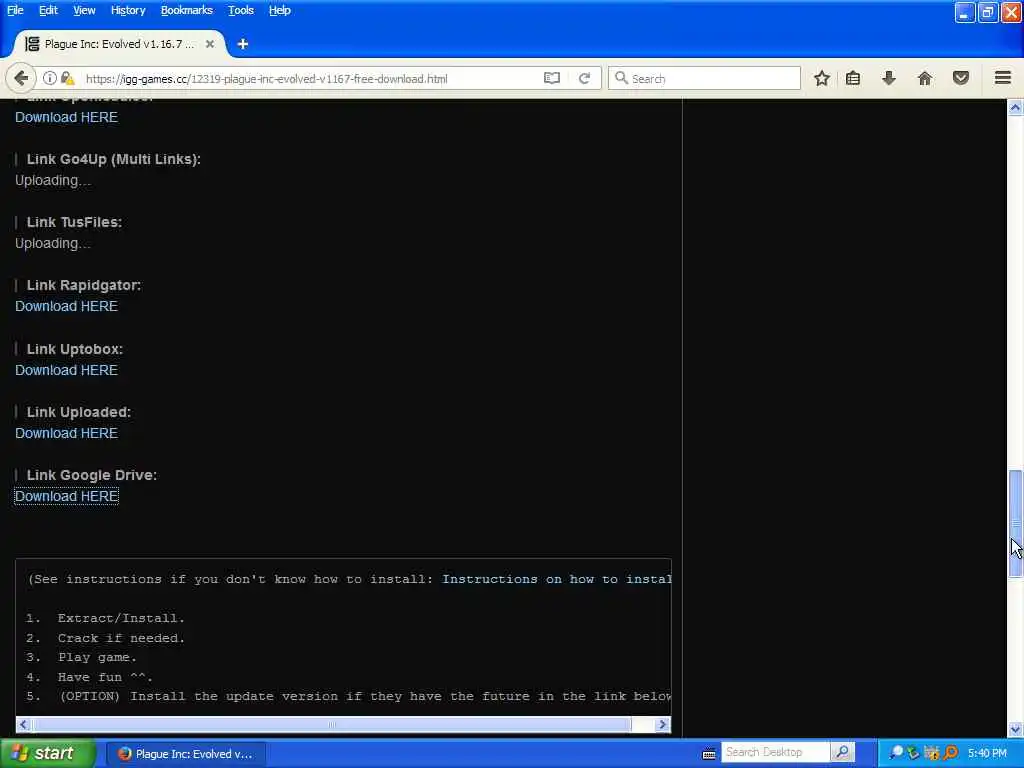
Task: Click the Link Go4Up (Multi Links) heading
Action: pyautogui.click(x=114, y=159)
